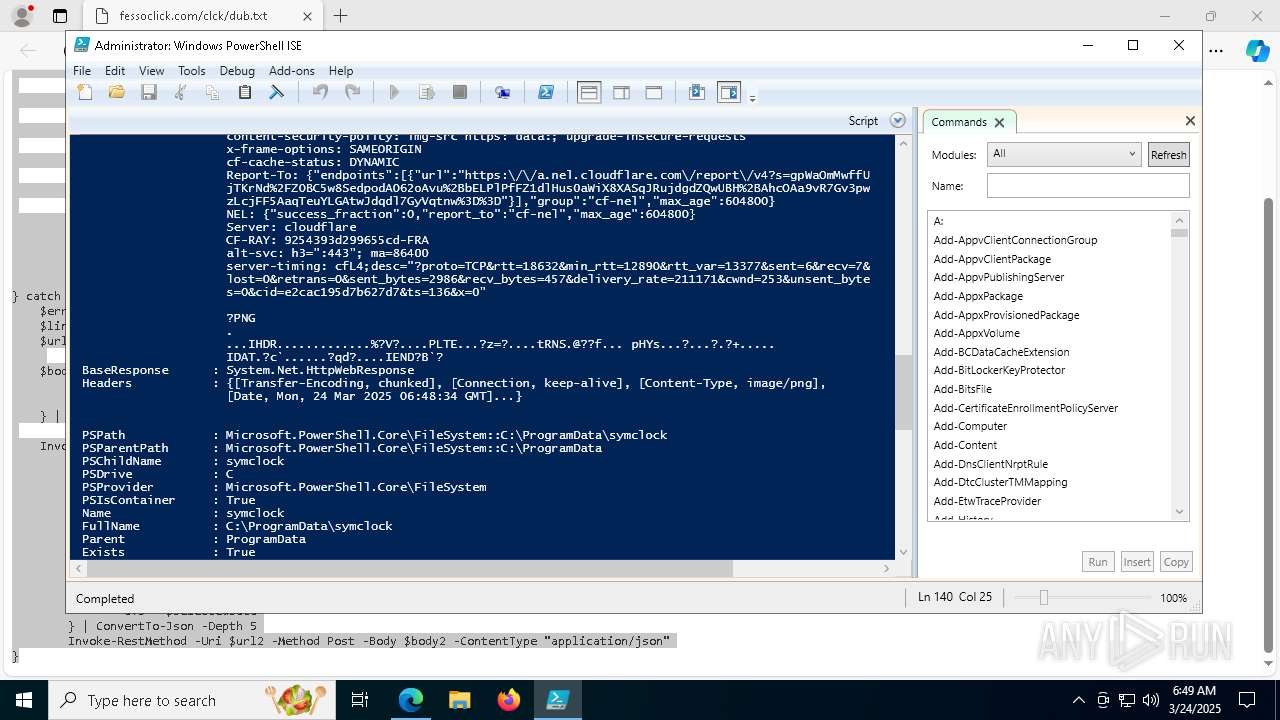The height and width of the screenshot is (720, 1280).
Task: Click the Copy button in Commands pane
Action: click(x=1176, y=562)
